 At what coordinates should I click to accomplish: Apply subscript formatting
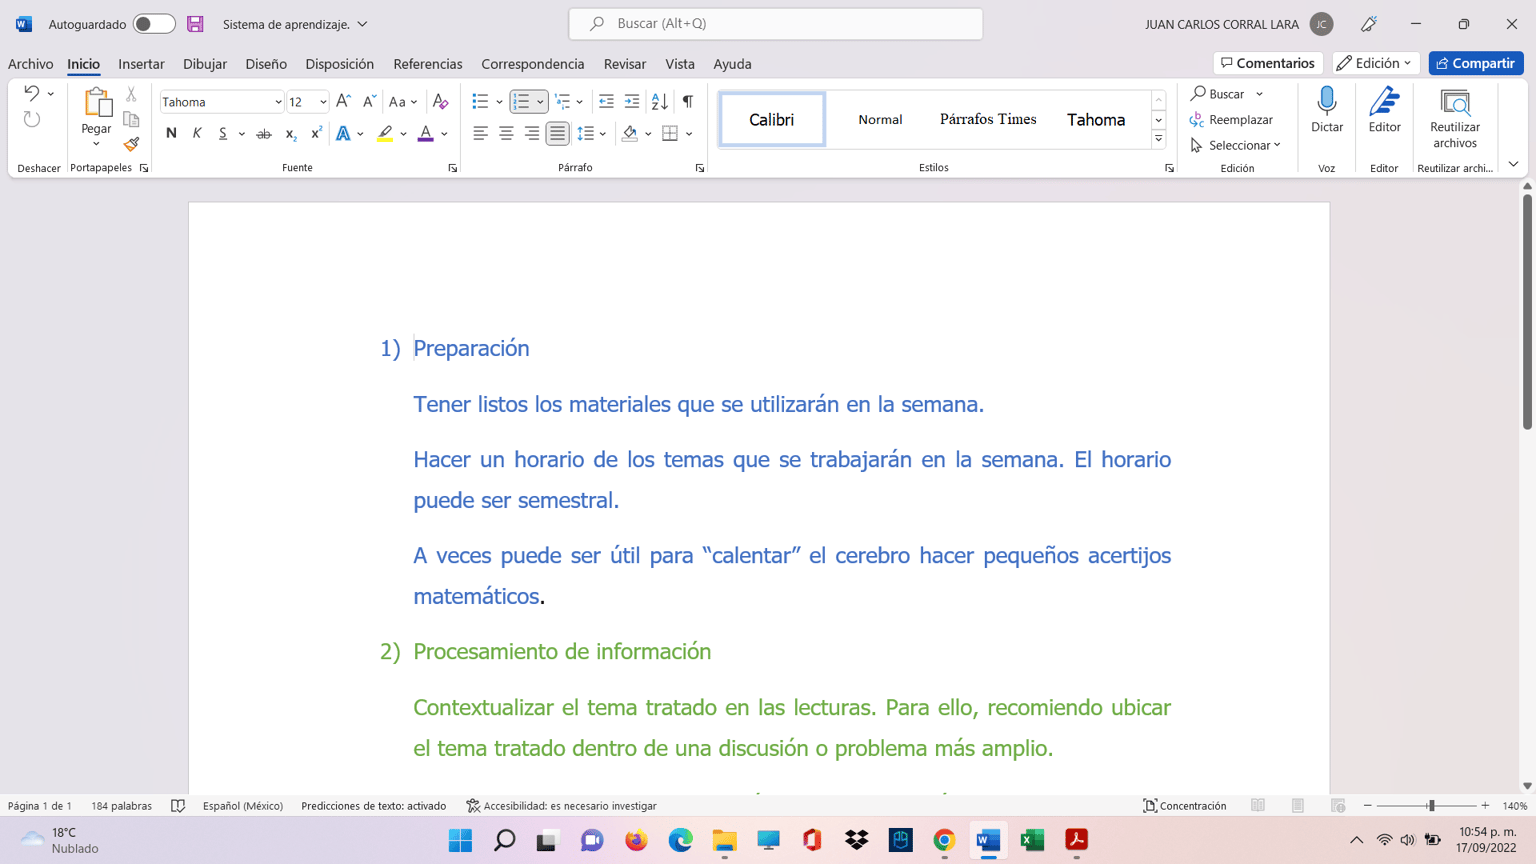point(291,133)
